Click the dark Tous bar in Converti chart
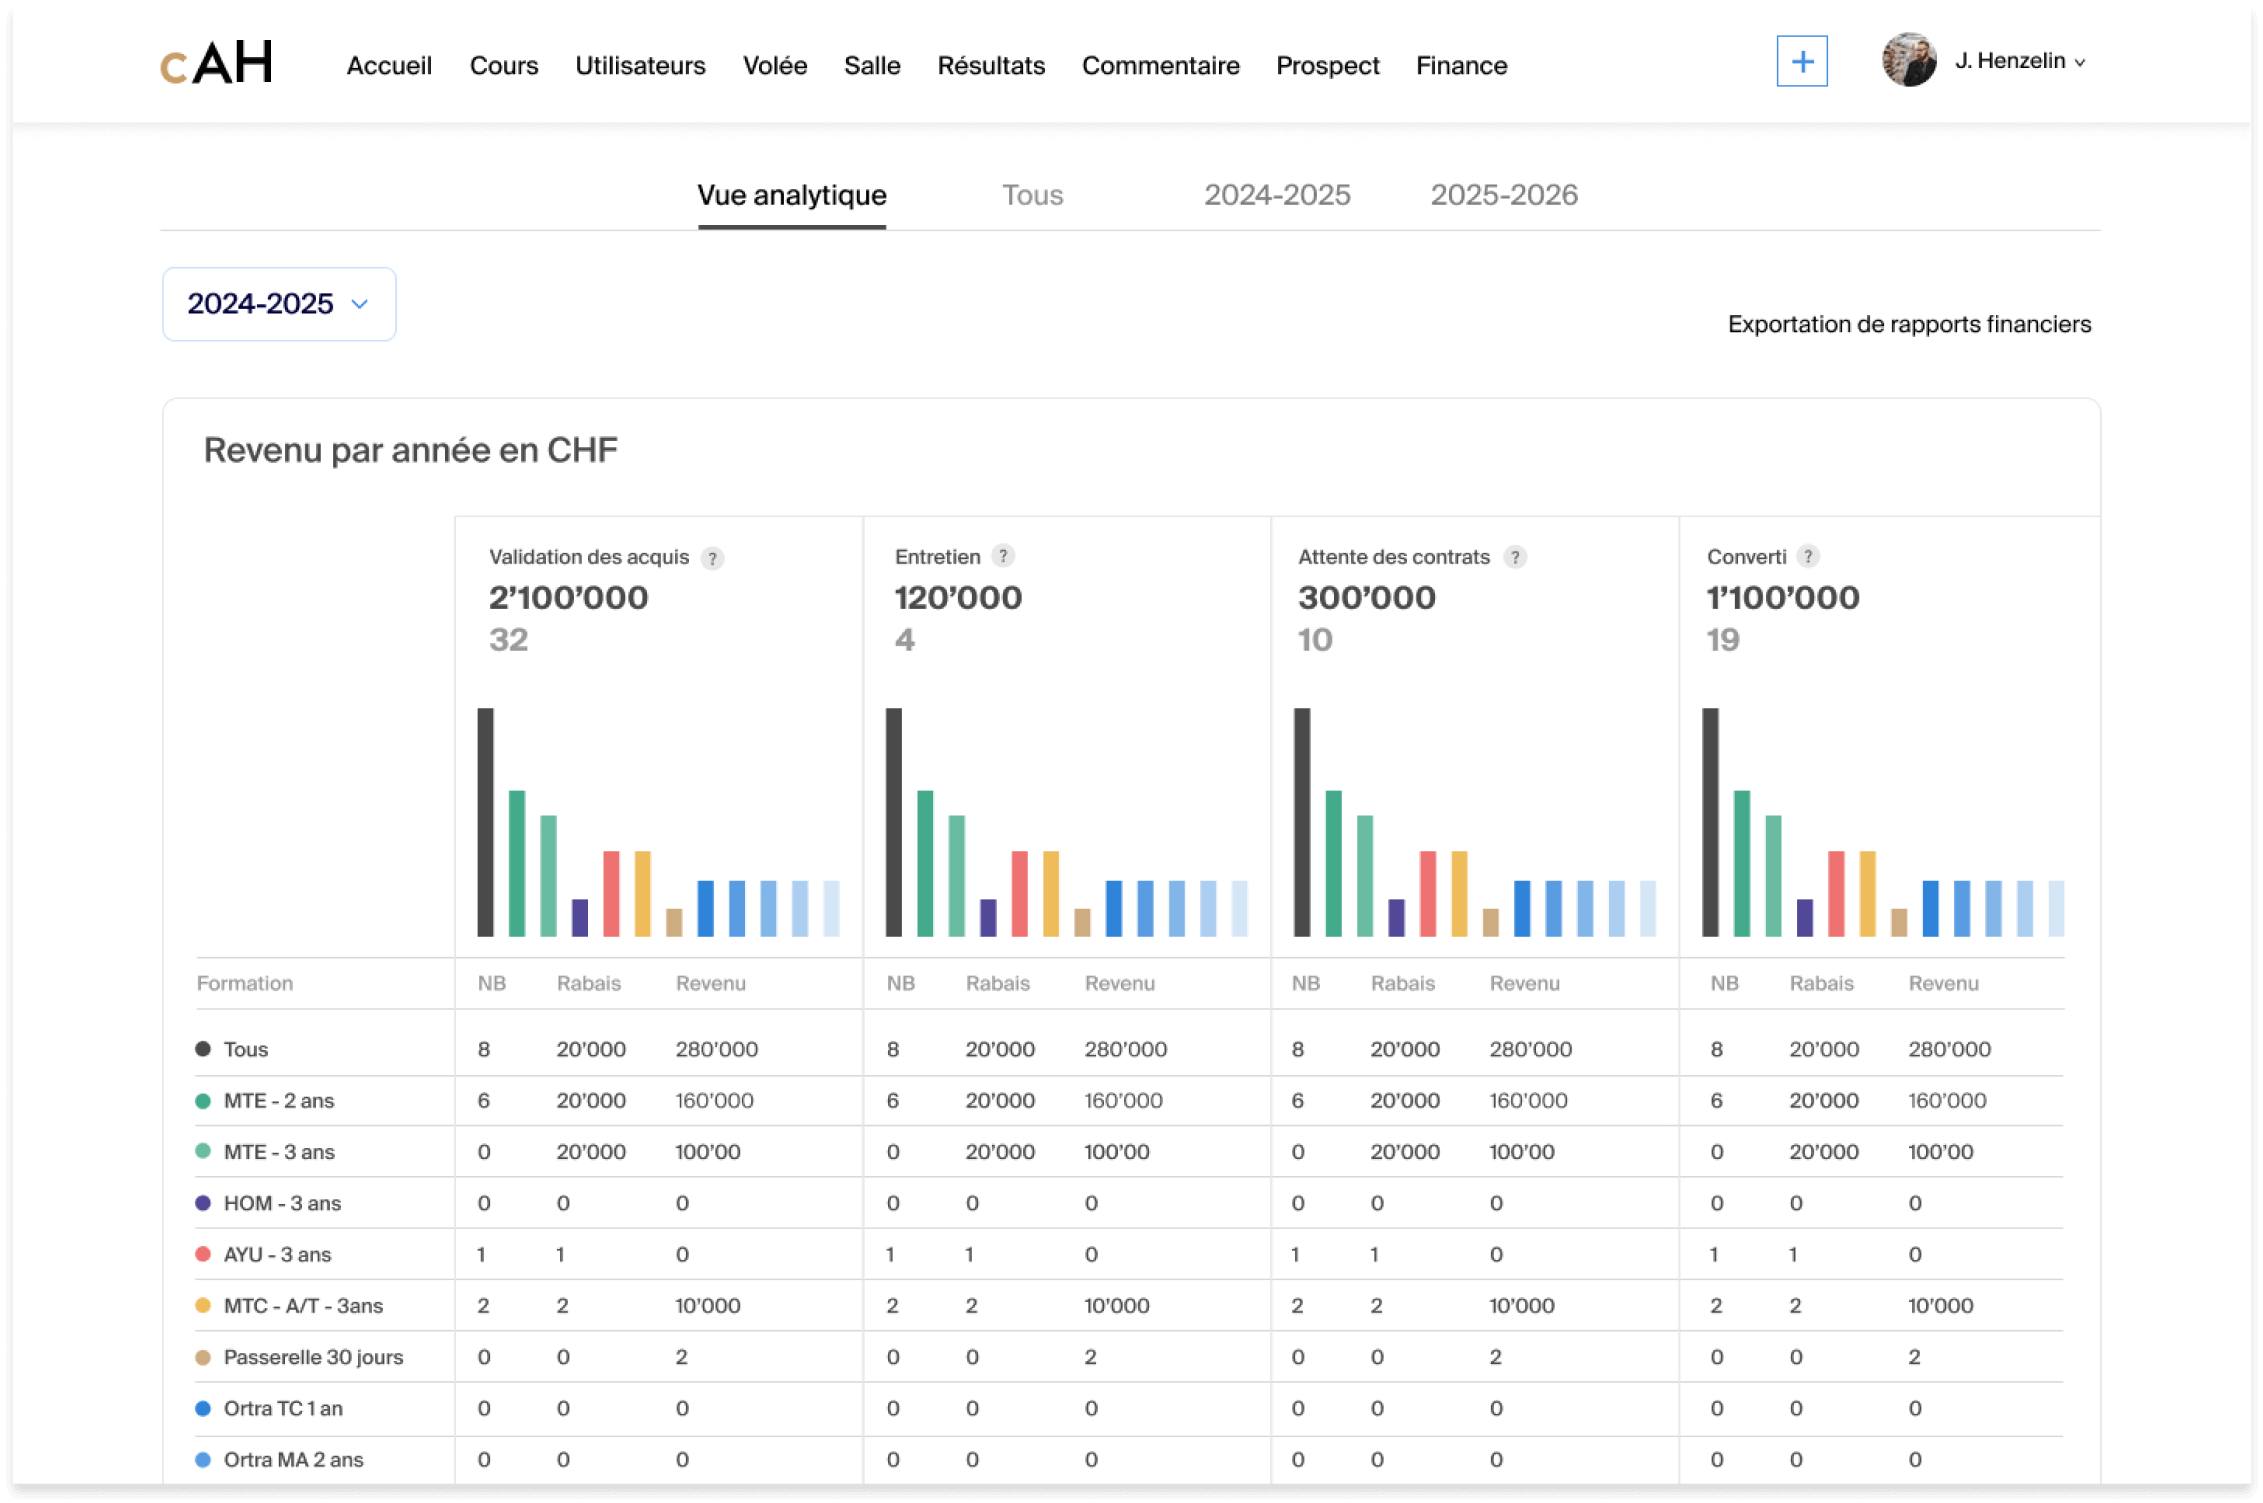Image resolution: width=2263 pixels, height=1503 pixels. coord(1710,821)
